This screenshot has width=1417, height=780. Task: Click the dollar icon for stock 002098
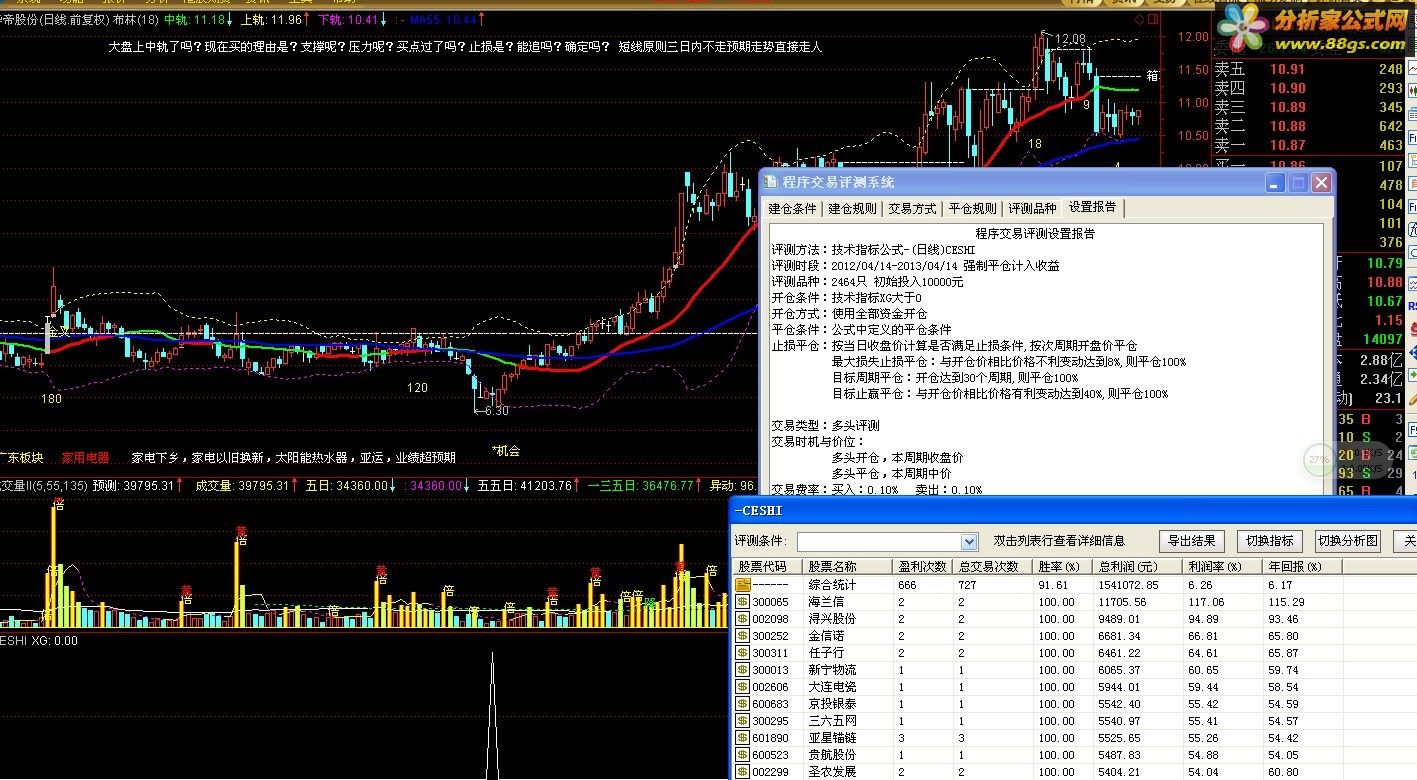[743, 619]
